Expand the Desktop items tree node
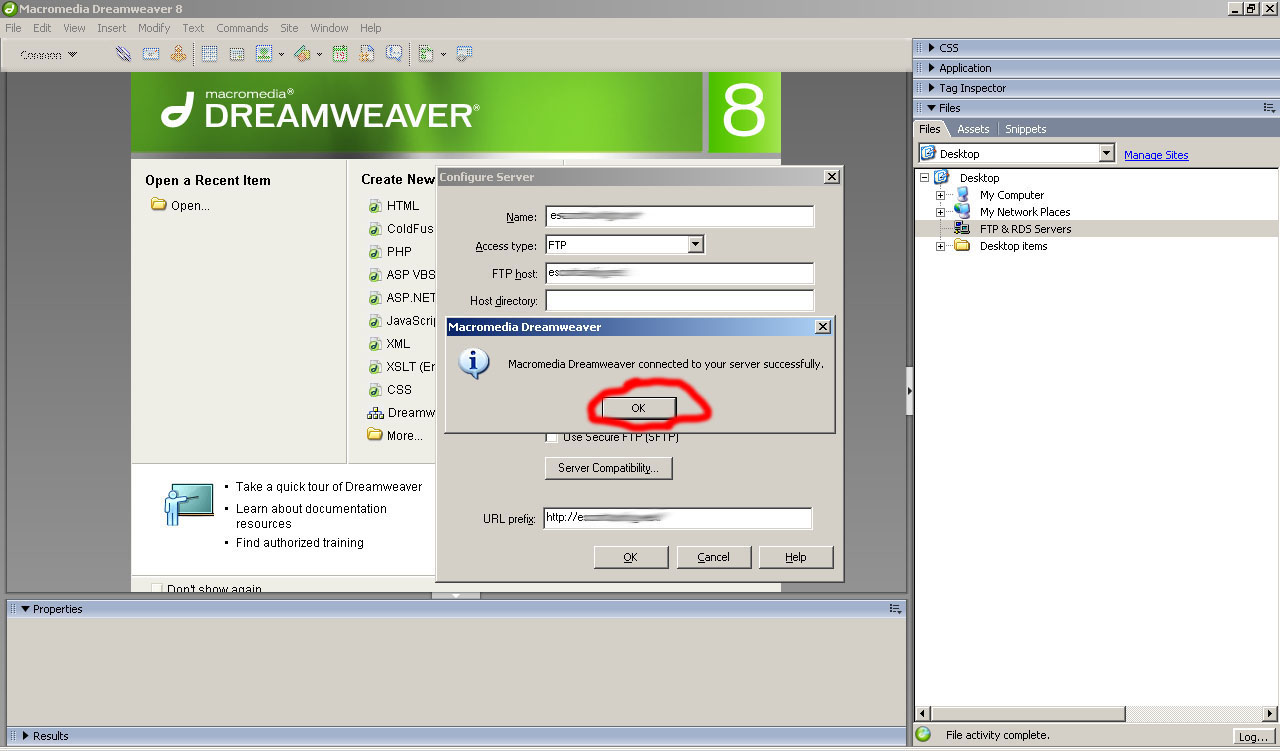The image size is (1280, 751). point(940,246)
